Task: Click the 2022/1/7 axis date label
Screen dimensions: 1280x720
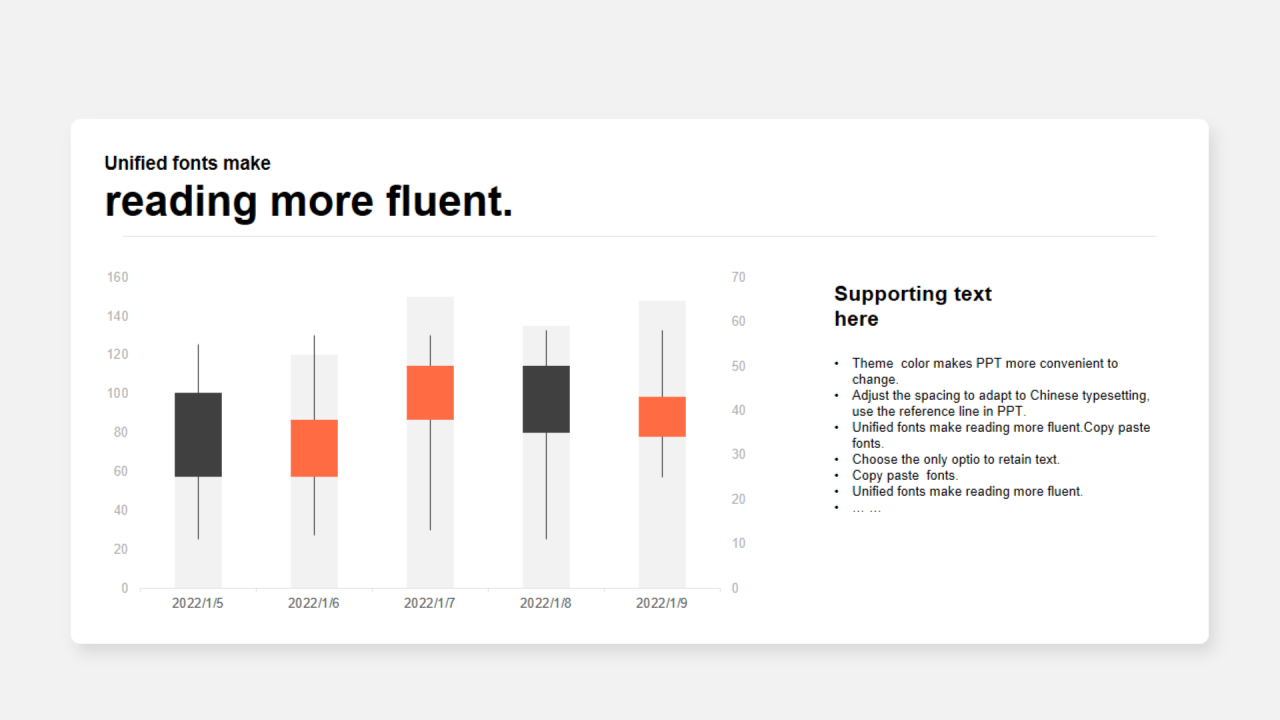Action: click(x=430, y=603)
